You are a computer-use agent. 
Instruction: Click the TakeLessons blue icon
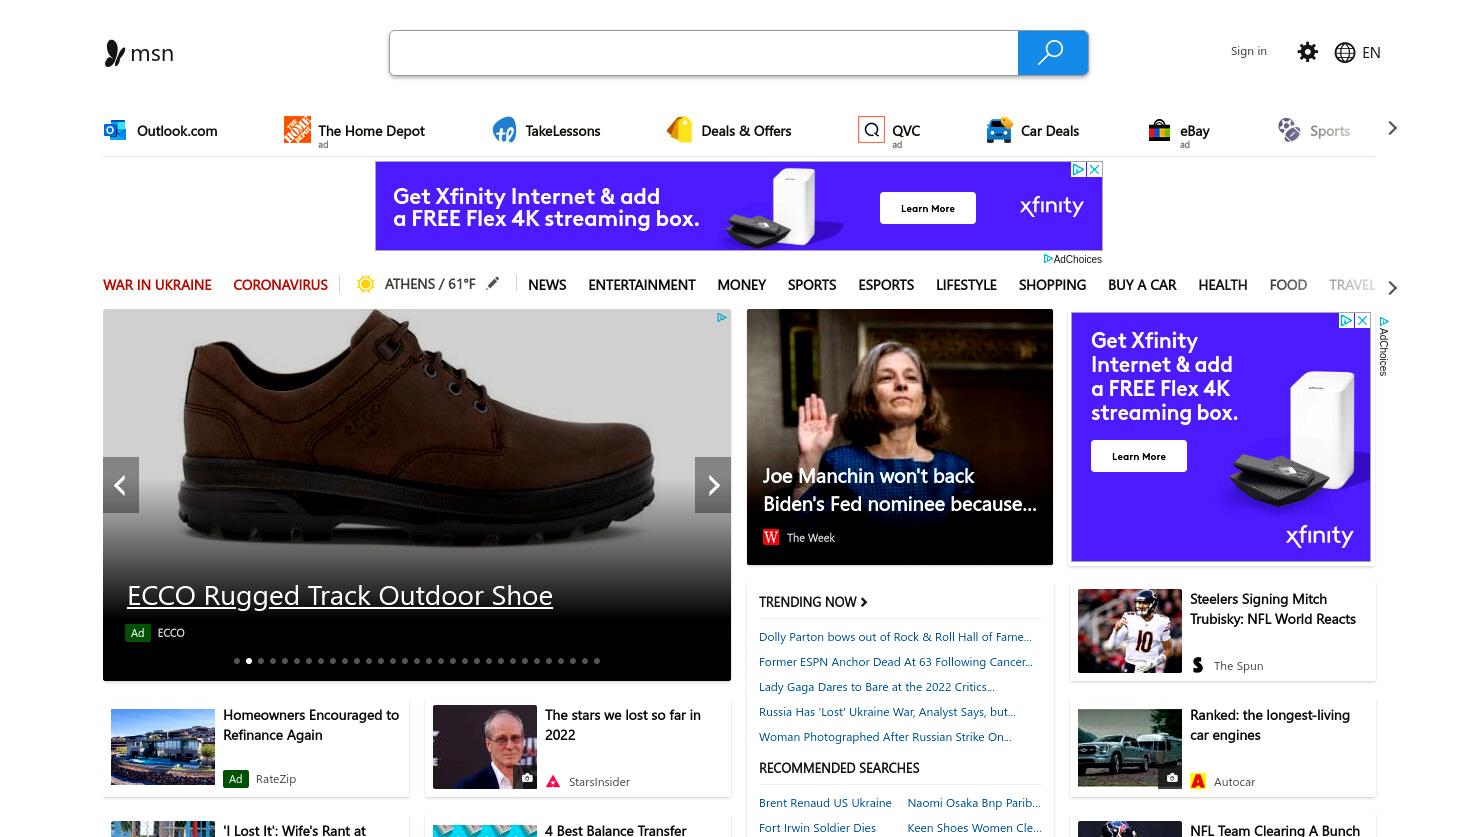504,130
